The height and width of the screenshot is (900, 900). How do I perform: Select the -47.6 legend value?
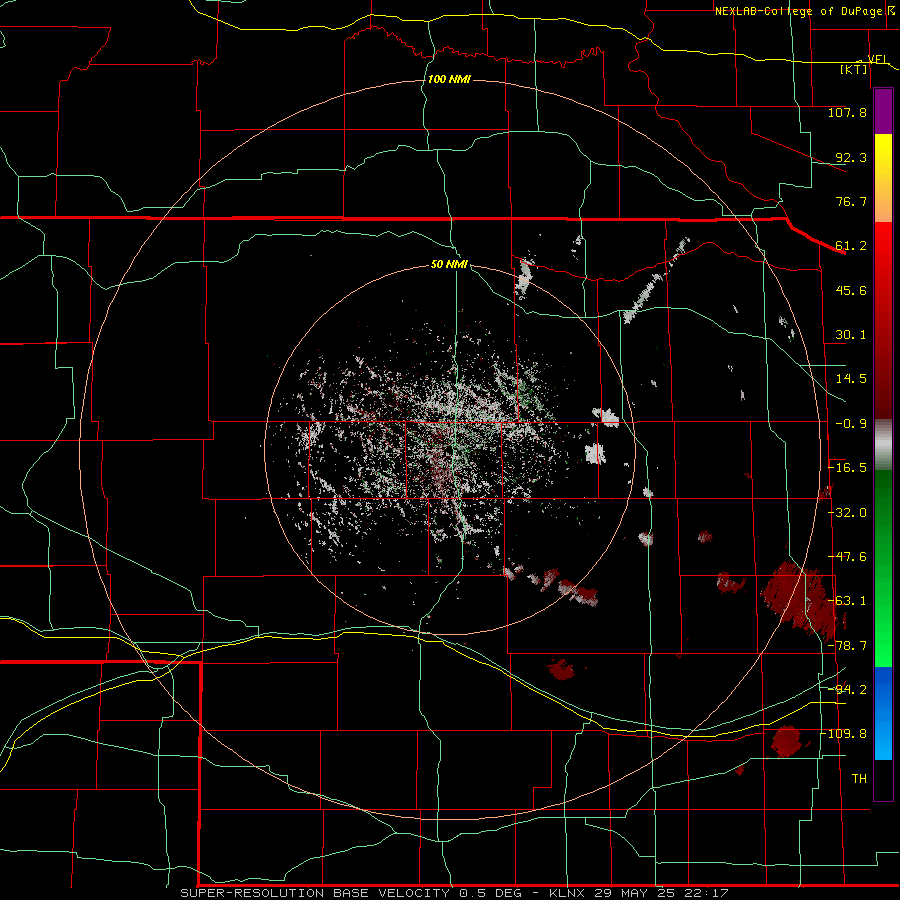847,557
